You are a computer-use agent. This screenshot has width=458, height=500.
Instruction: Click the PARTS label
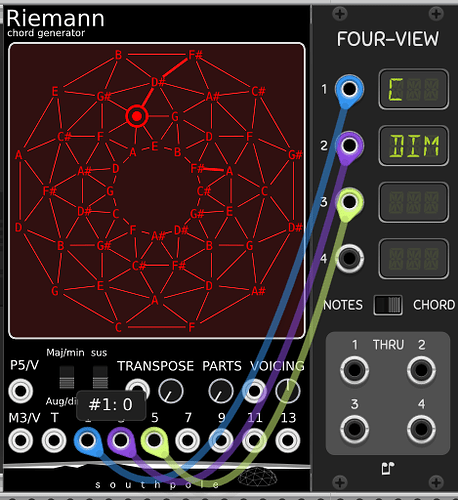tap(222, 366)
